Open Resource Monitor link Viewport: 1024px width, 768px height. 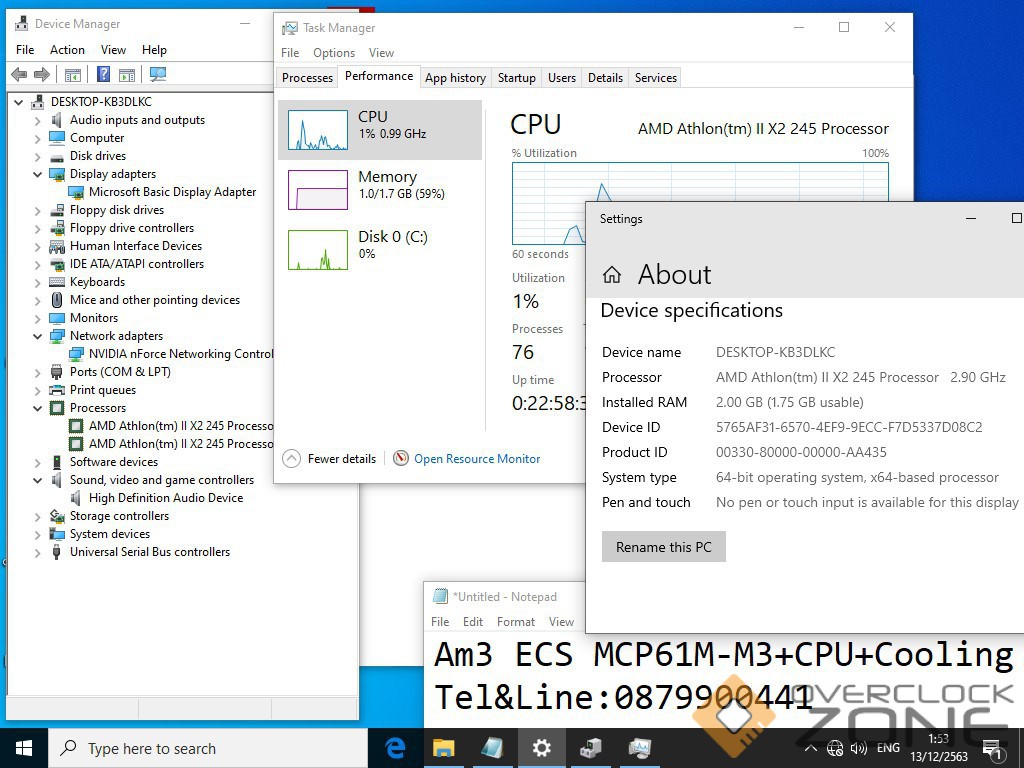(477, 458)
